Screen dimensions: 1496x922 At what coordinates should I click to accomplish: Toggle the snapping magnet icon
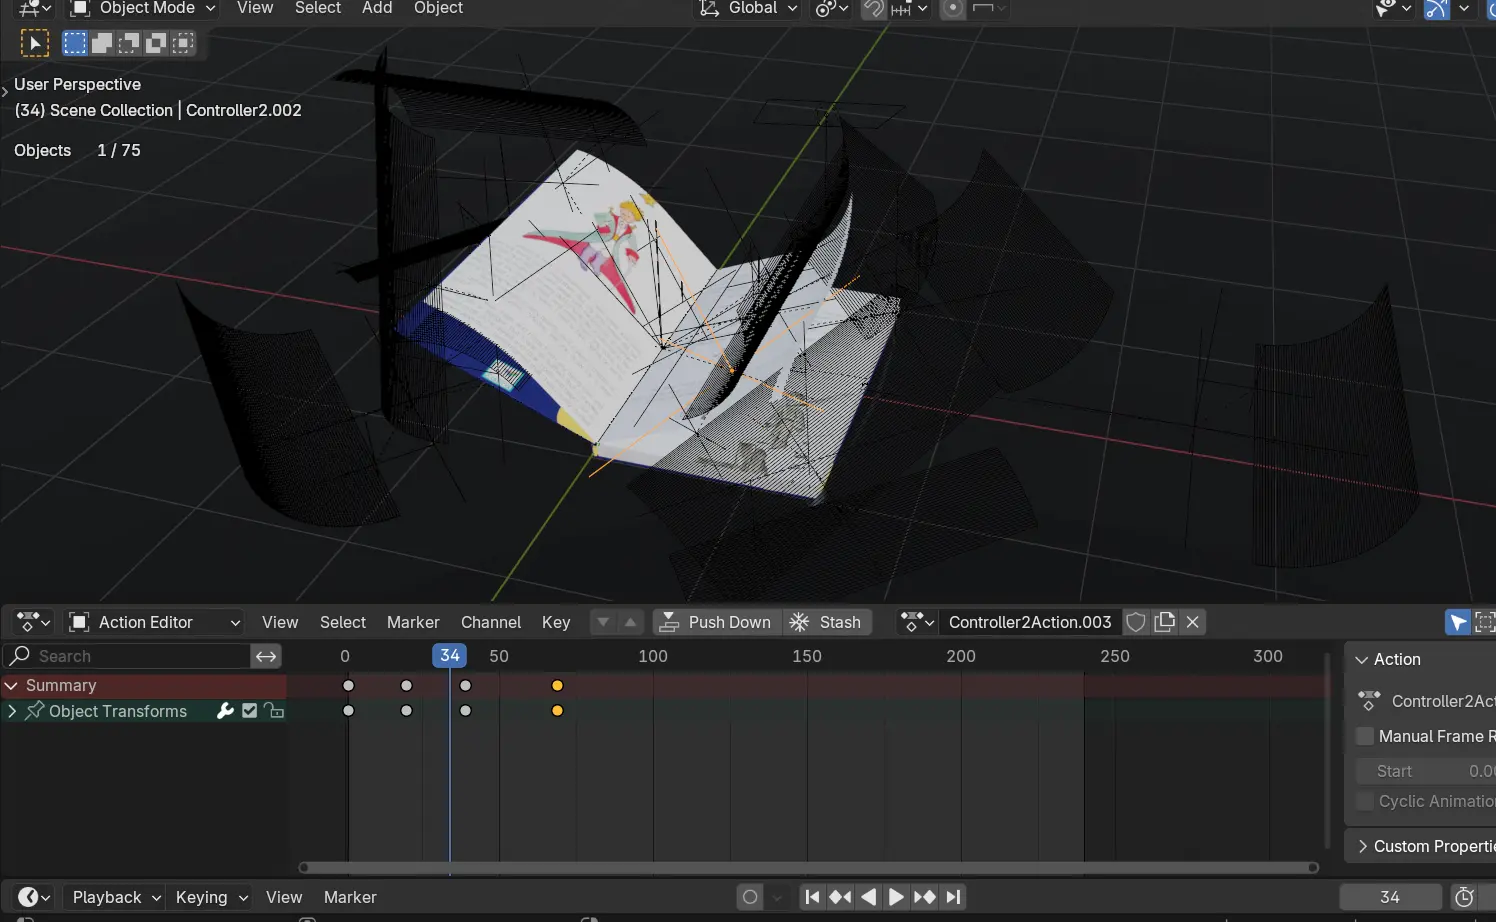(874, 9)
